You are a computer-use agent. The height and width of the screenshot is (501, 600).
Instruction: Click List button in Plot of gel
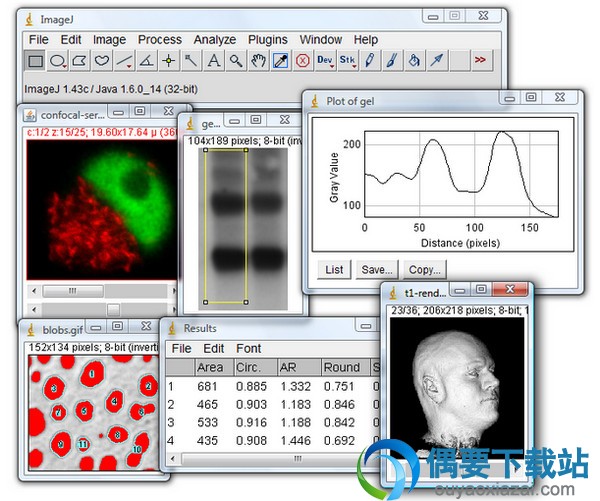coord(334,269)
